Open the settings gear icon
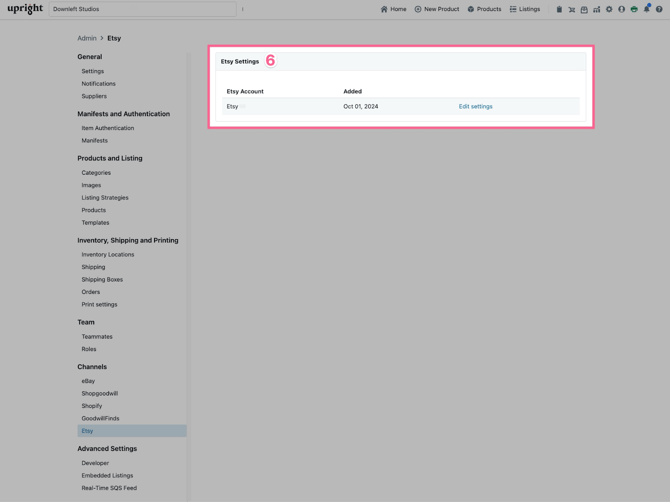The width and height of the screenshot is (670, 502). (609, 9)
